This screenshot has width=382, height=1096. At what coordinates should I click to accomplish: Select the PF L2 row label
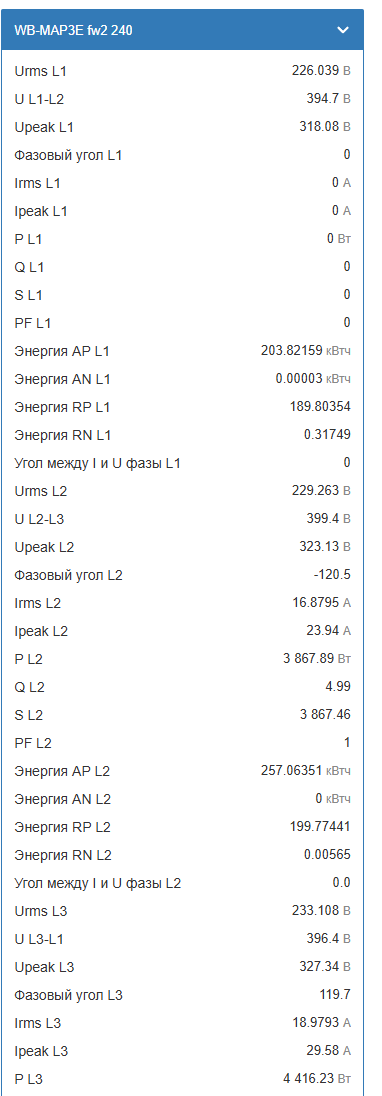[x=33, y=743]
